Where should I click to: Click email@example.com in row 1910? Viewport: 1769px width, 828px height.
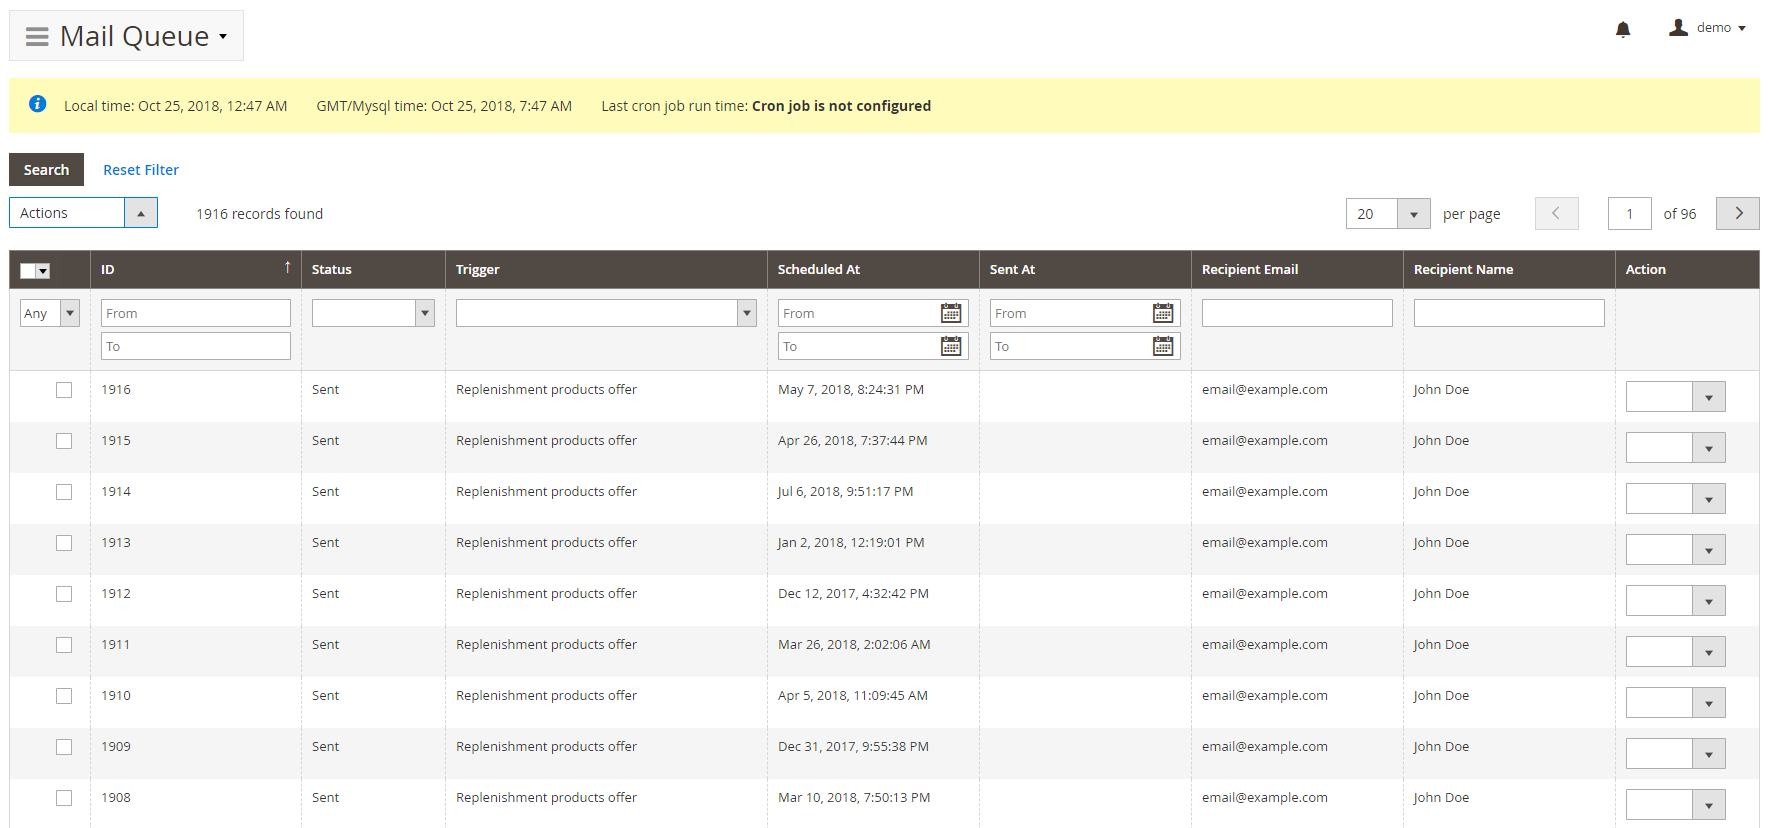point(1265,696)
